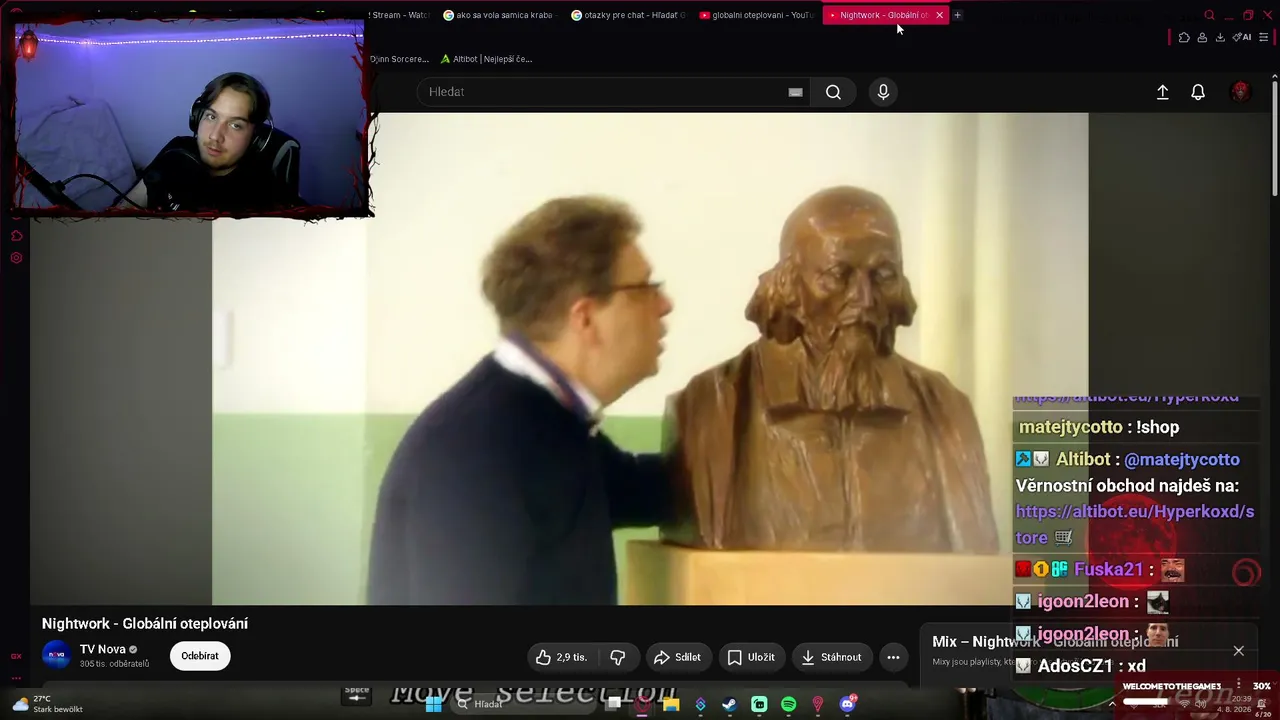Image resolution: width=1280 pixels, height=720 pixels.
Task: Open a new browser tab with plus
Action: [957, 15]
